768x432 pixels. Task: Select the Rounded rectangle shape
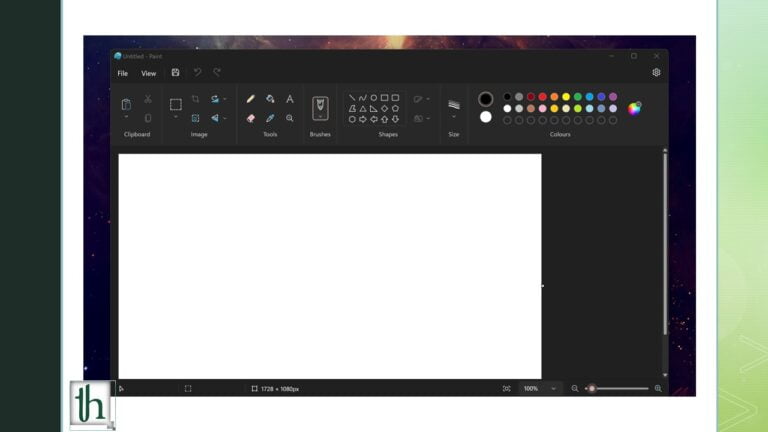[395, 97]
